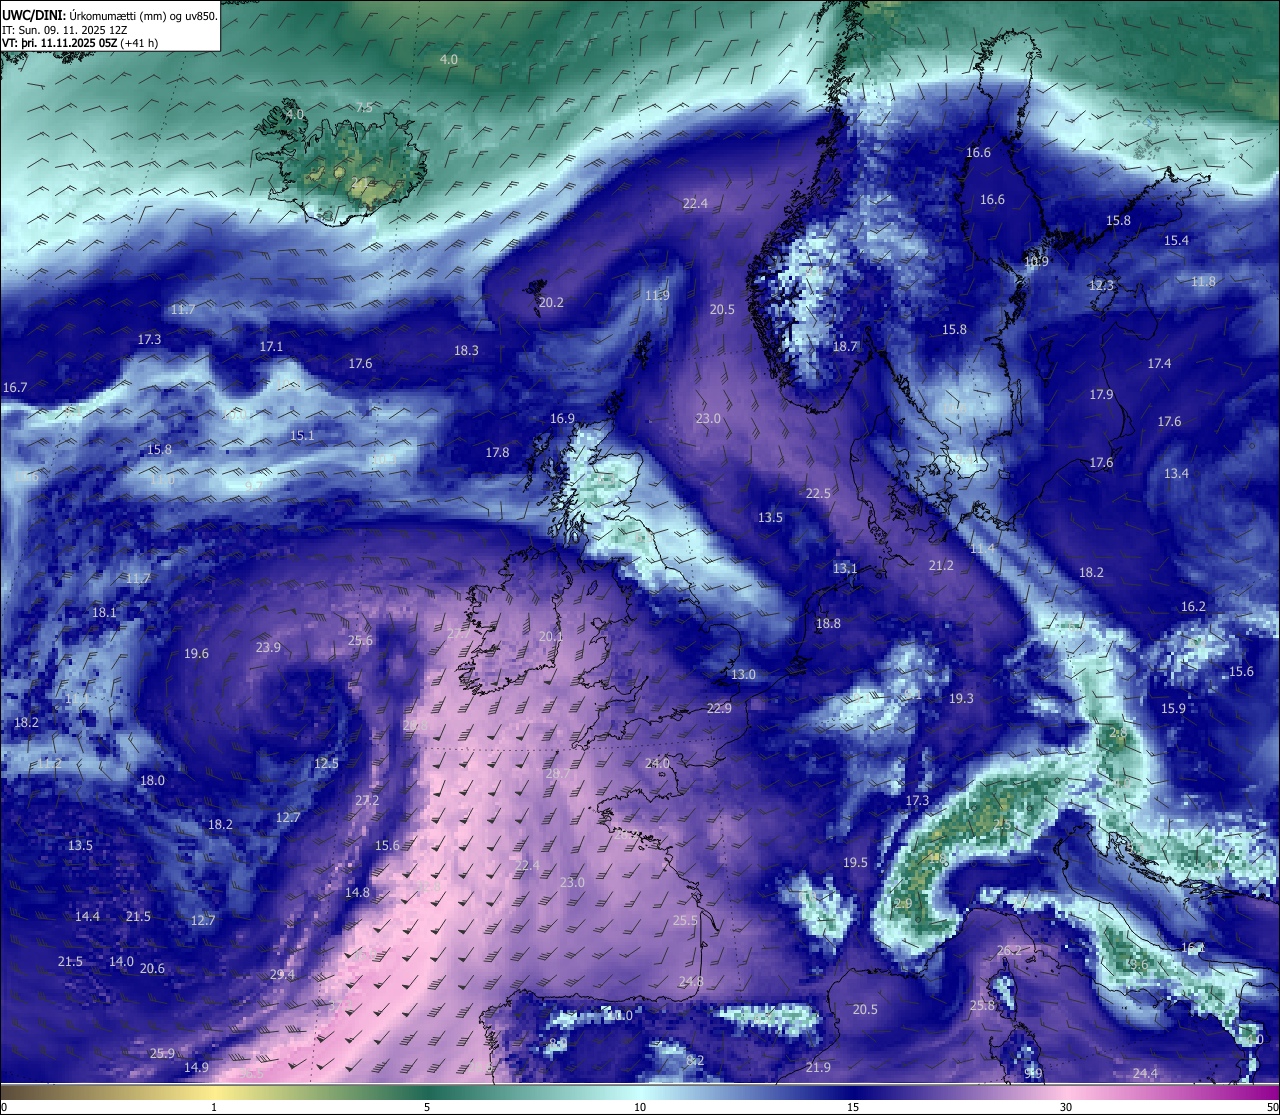Image resolution: width=1280 pixels, height=1115 pixels.
Task: Click the map value 7.5 north of Iceland
Action: (x=364, y=107)
